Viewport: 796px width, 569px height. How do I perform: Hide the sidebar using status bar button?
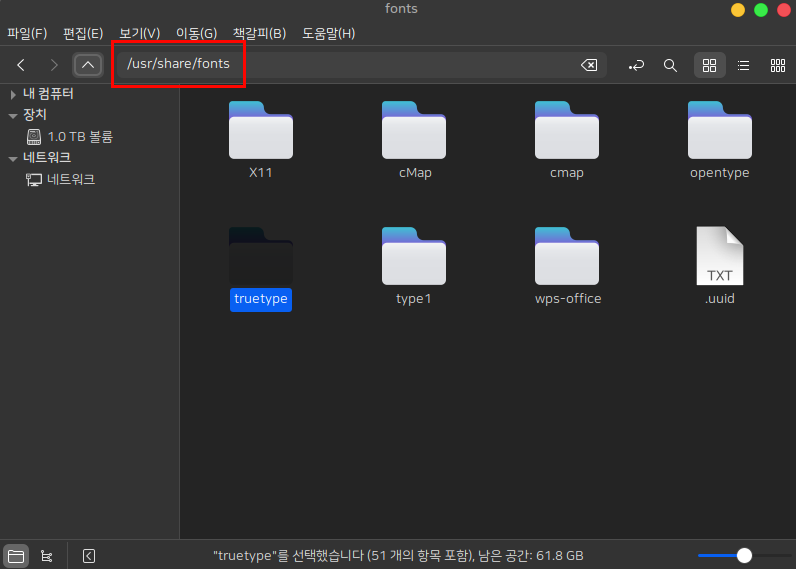click(x=88, y=555)
